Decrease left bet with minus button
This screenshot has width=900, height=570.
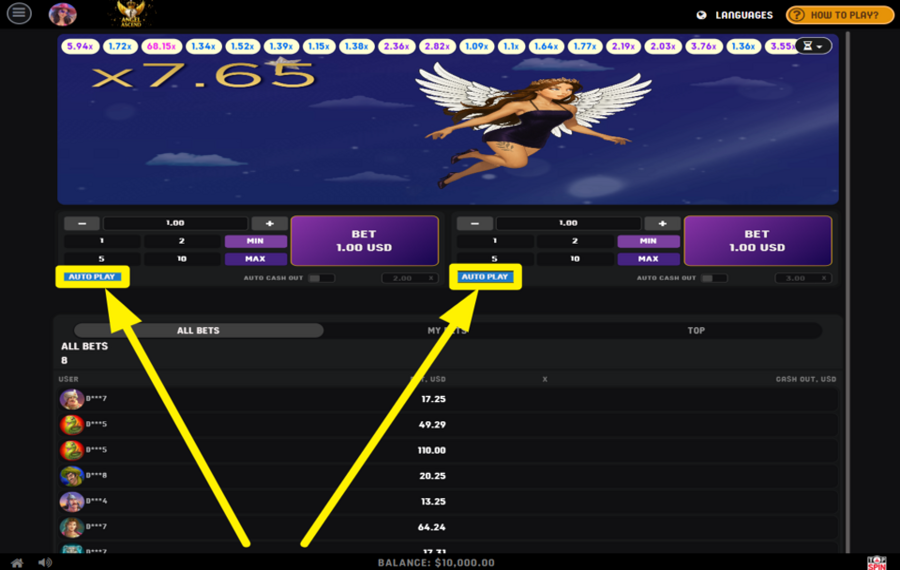pyautogui.click(x=82, y=224)
